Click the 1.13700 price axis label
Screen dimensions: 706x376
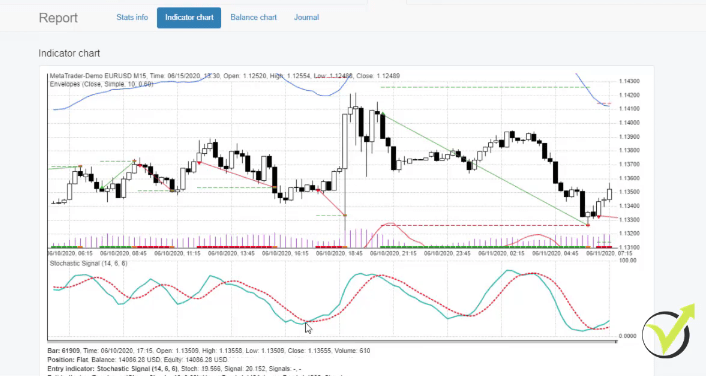pos(629,164)
